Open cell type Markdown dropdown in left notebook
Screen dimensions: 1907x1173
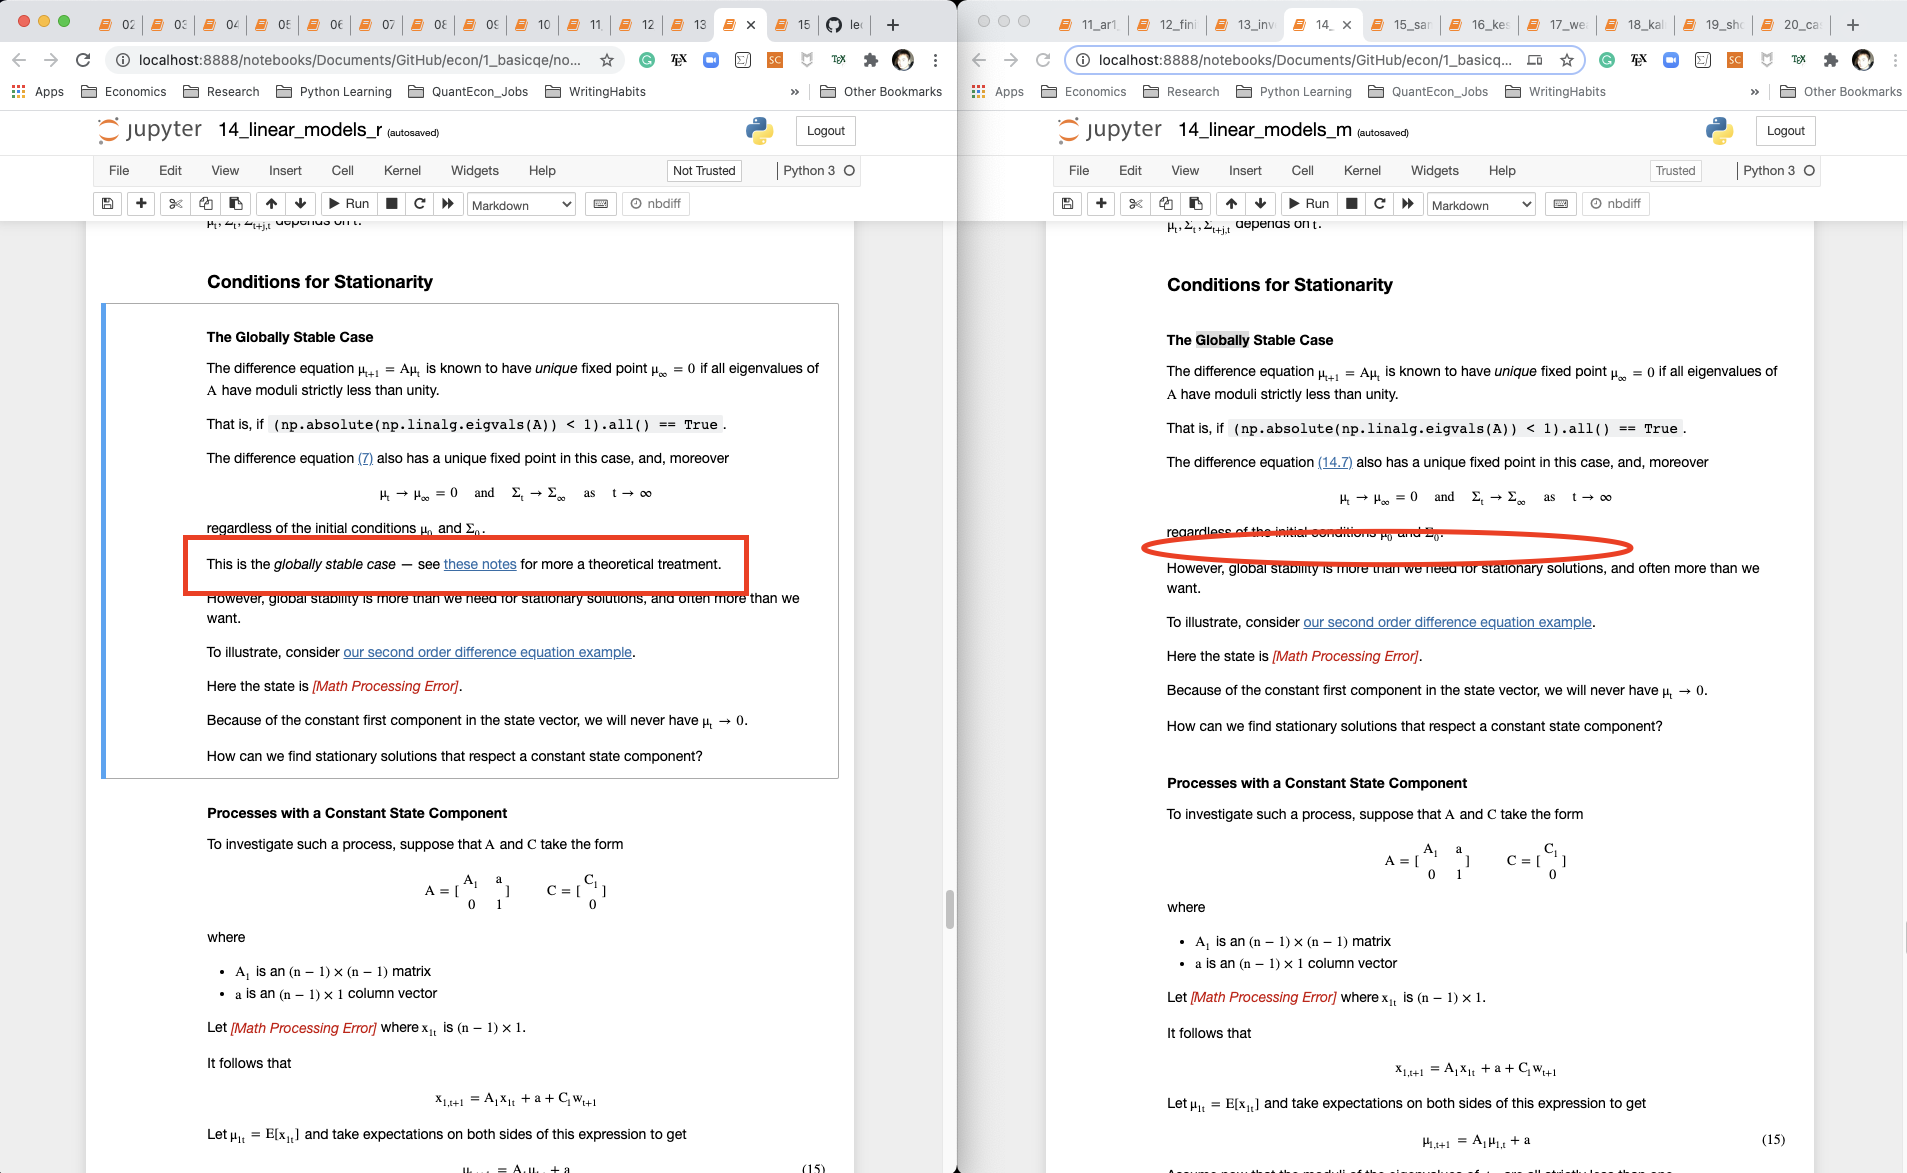521,204
